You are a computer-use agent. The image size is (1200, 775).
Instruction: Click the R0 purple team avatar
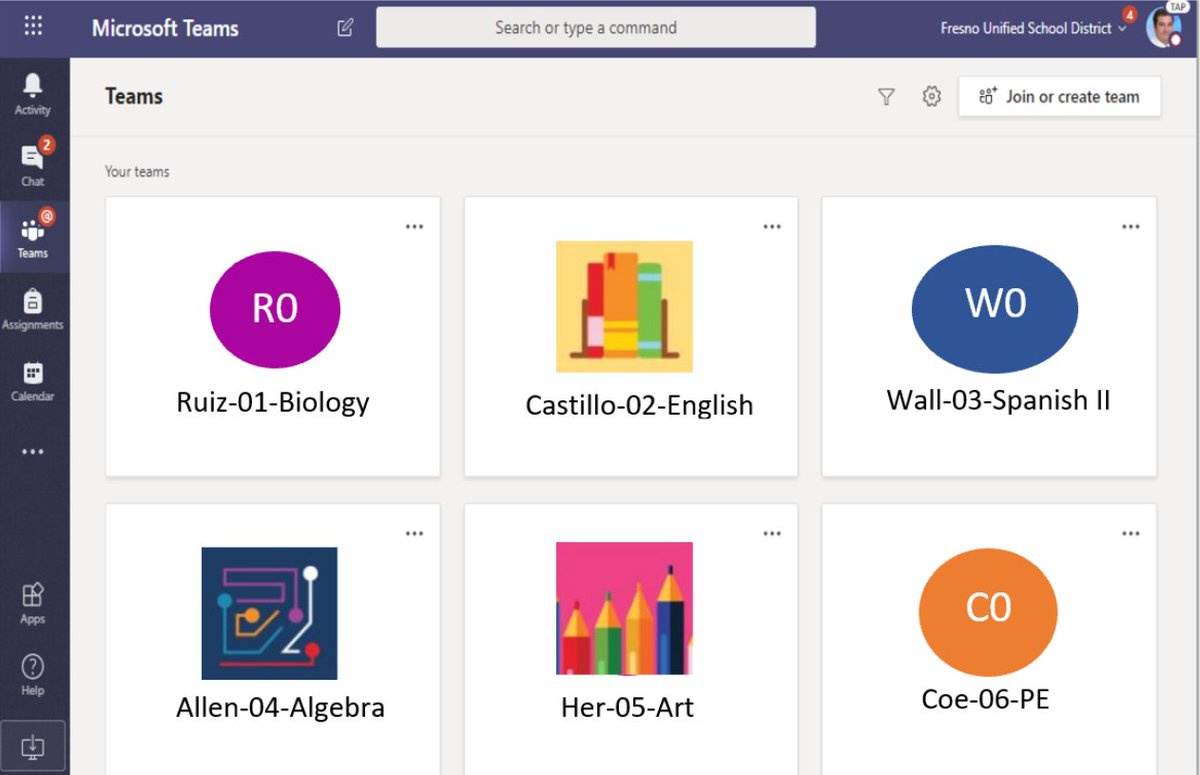coord(275,309)
